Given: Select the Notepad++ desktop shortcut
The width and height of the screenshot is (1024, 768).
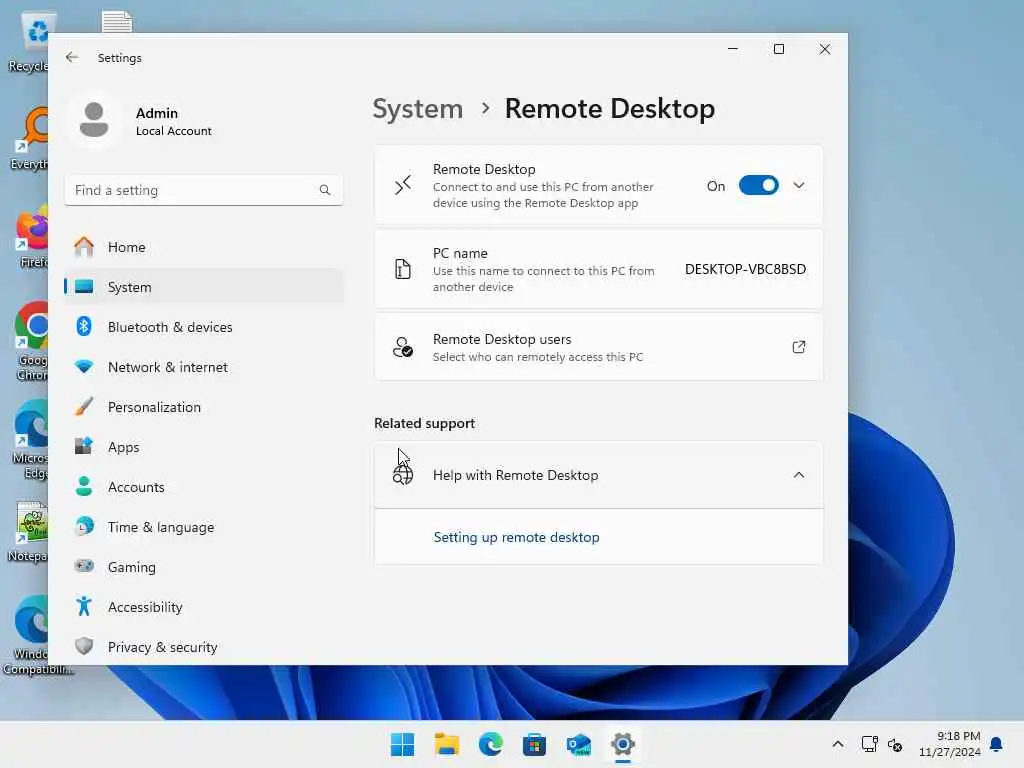Looking at the screenshot, I should tap(29, 532).
